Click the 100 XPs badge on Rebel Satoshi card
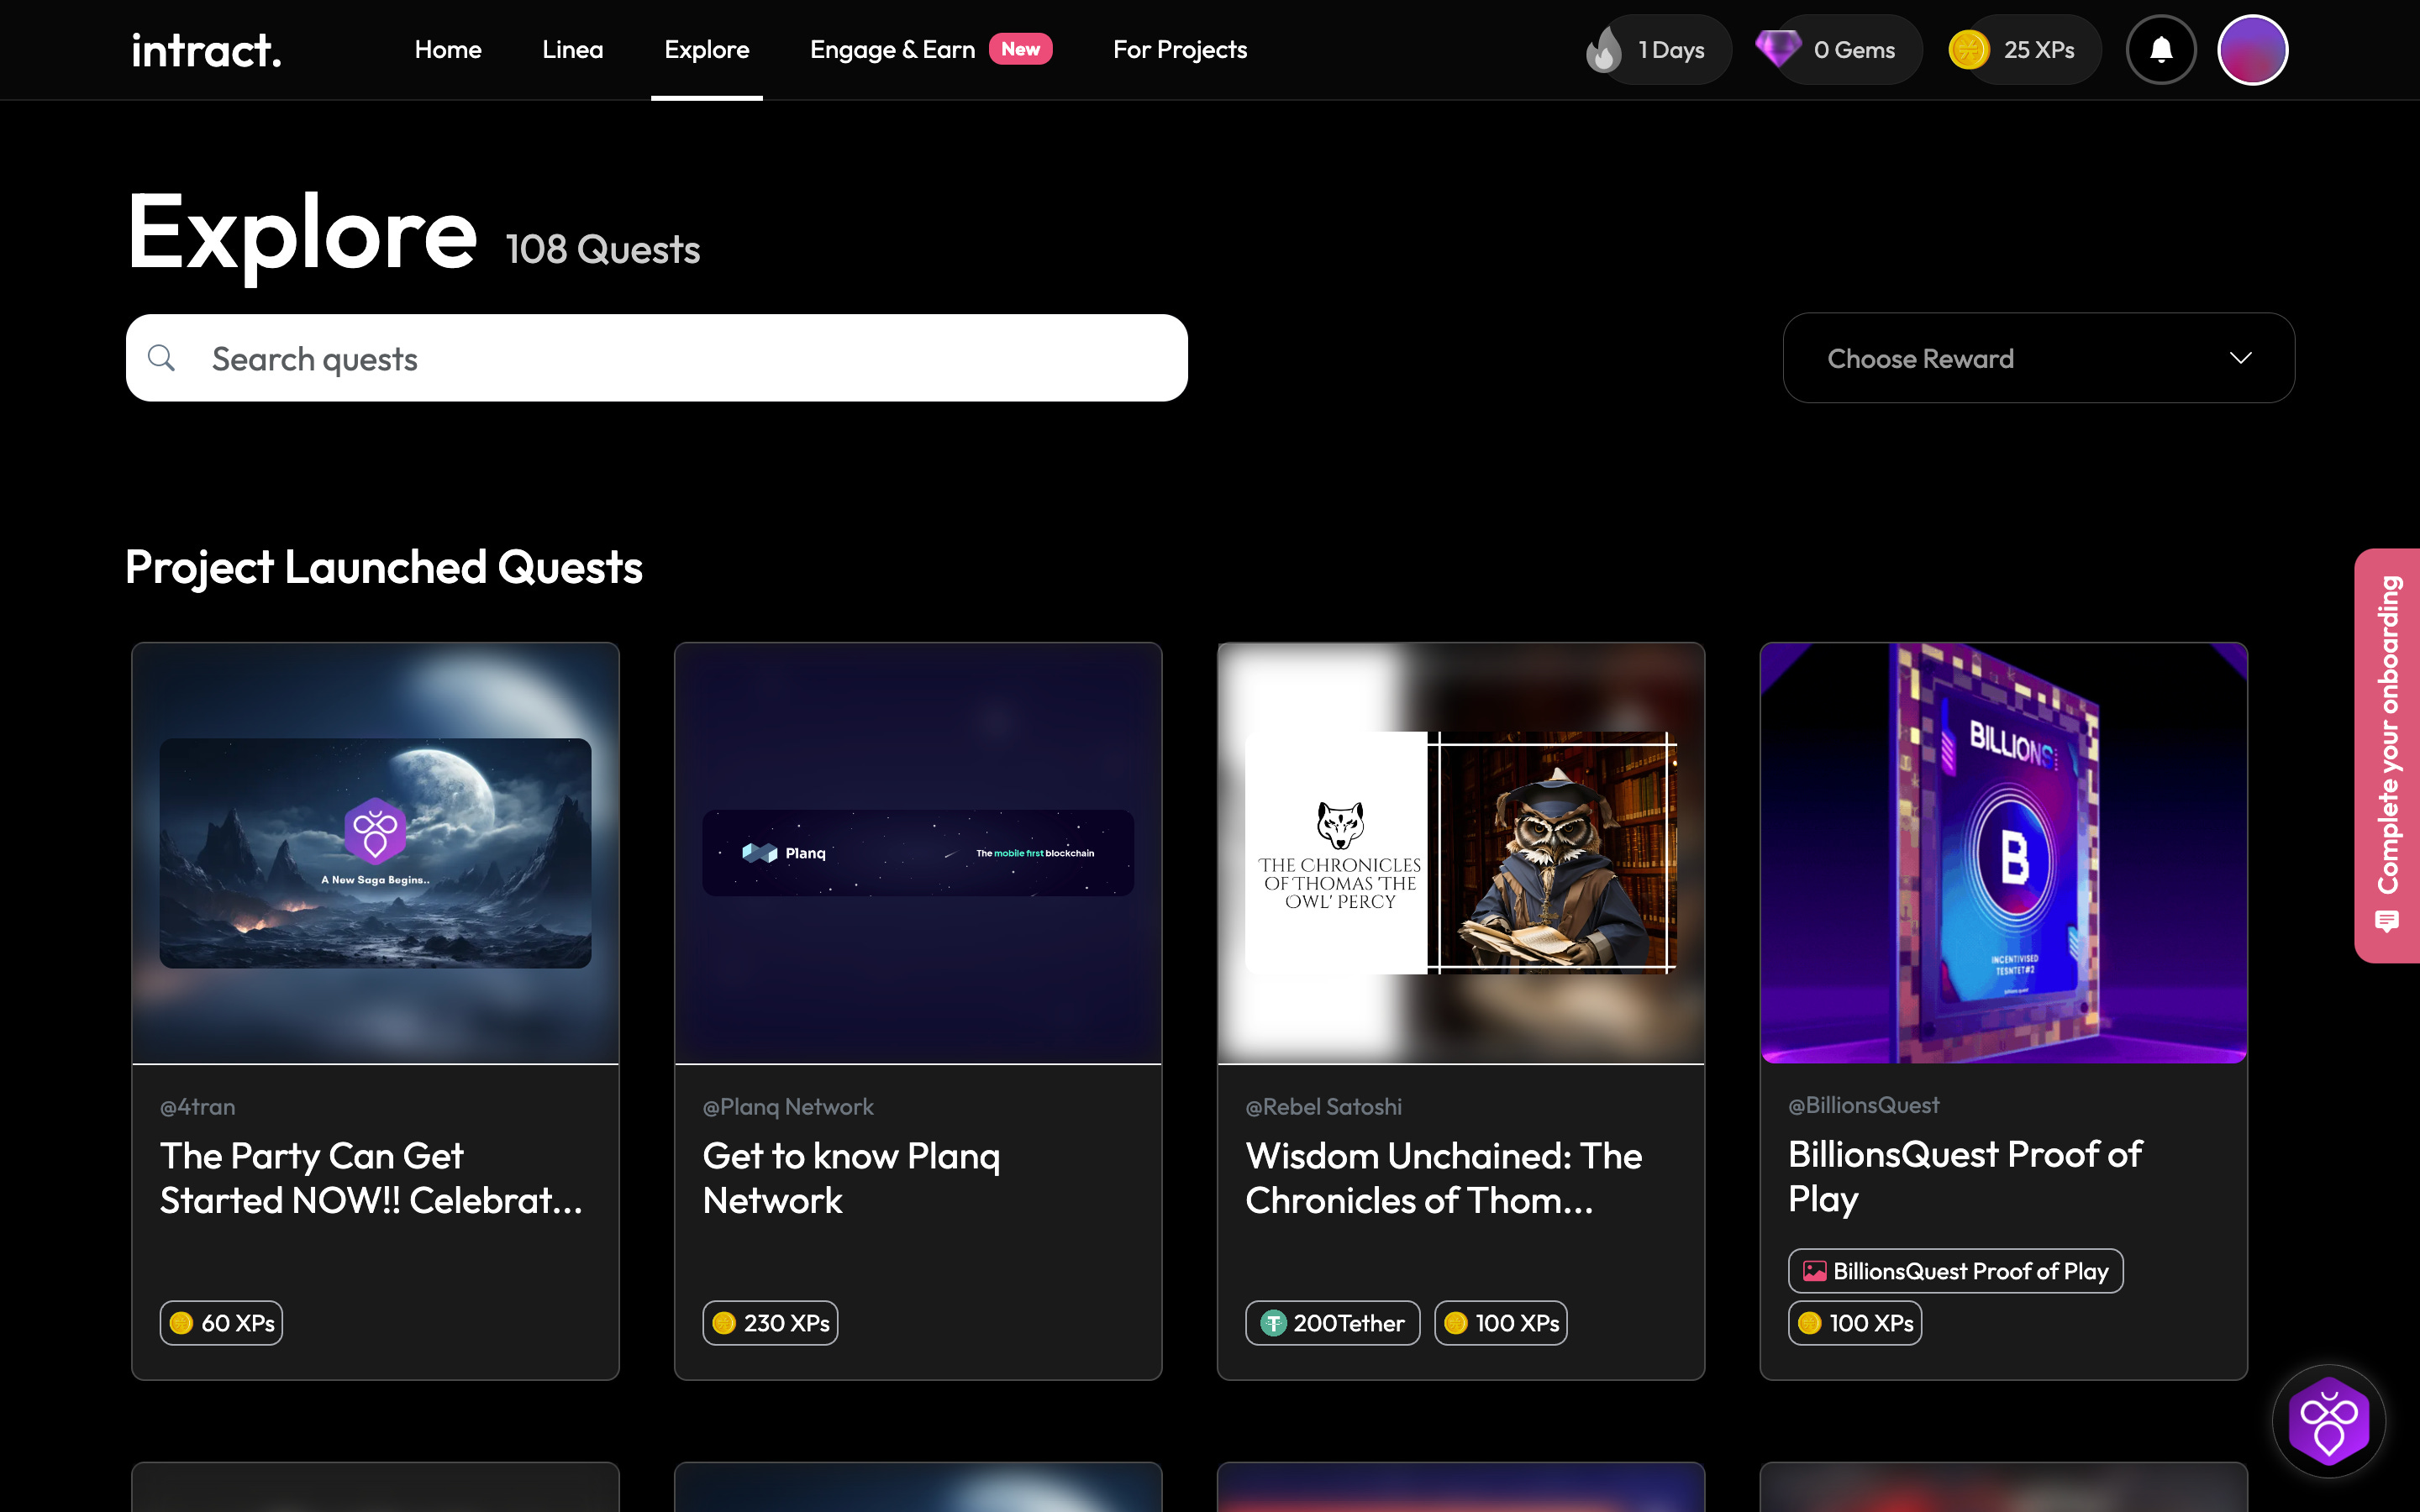 point(1500,1323)
